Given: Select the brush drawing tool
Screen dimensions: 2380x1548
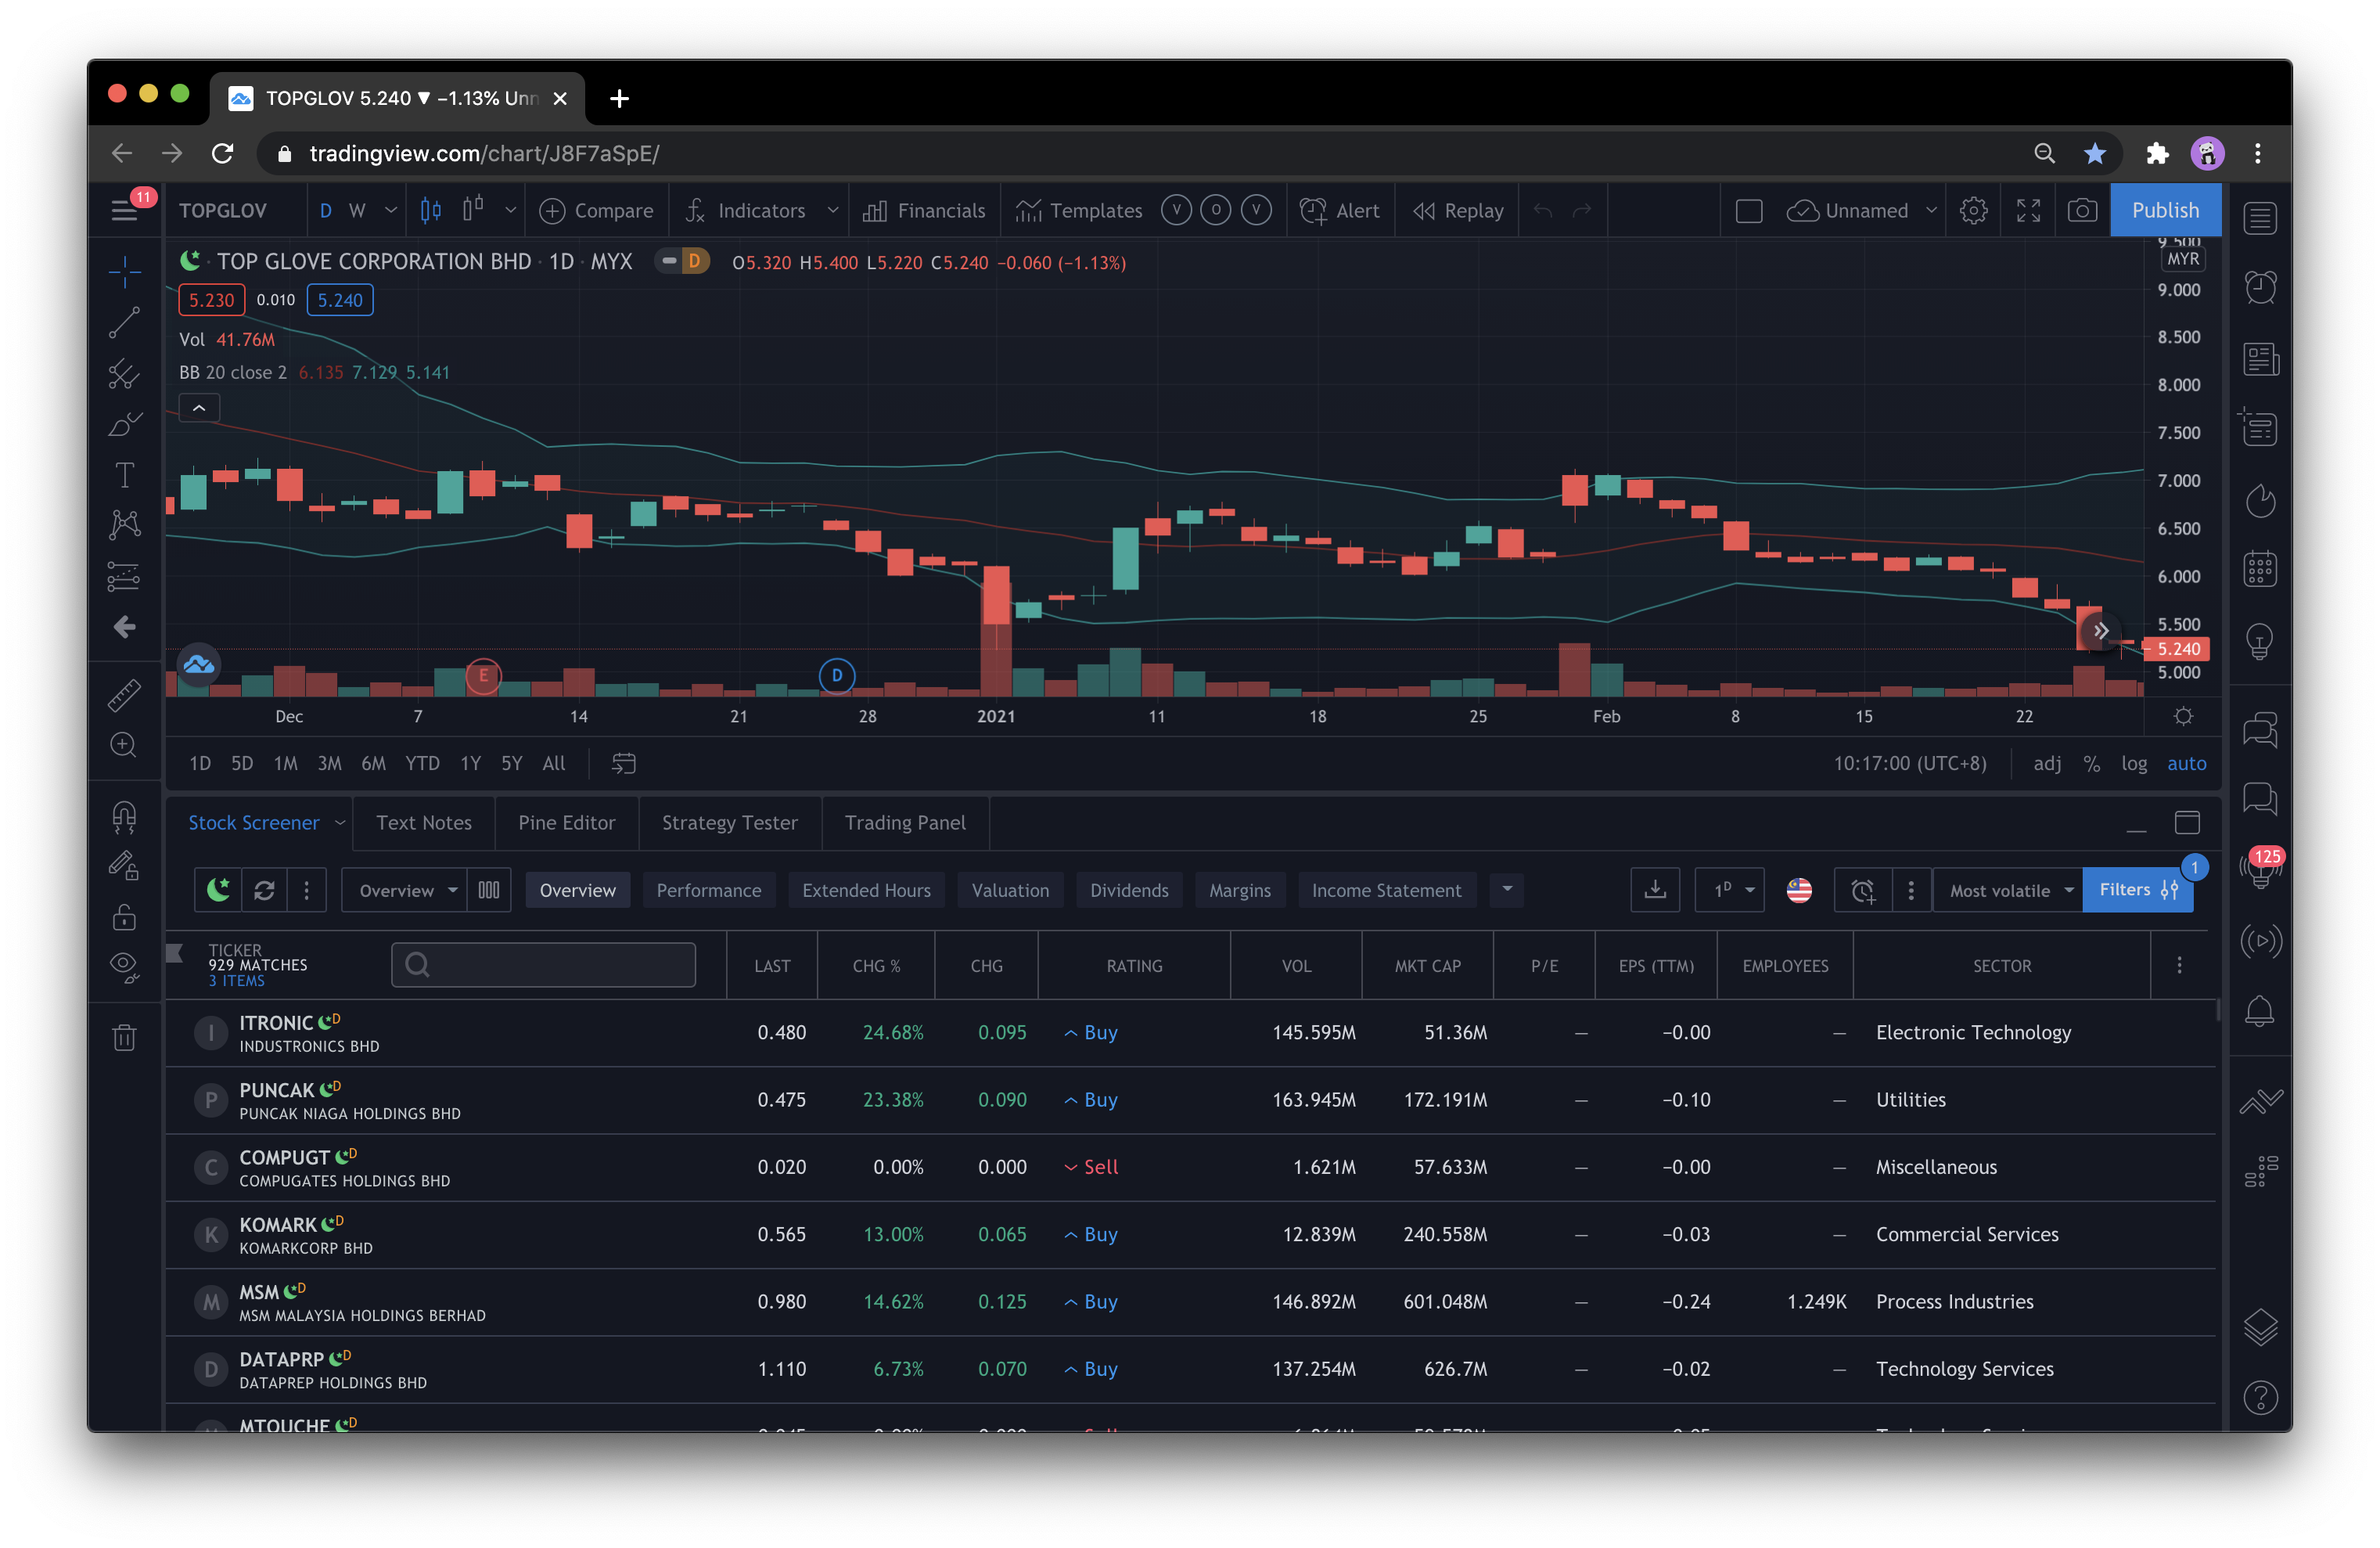Looking at the screenshot, I should (x=124, y=424).
